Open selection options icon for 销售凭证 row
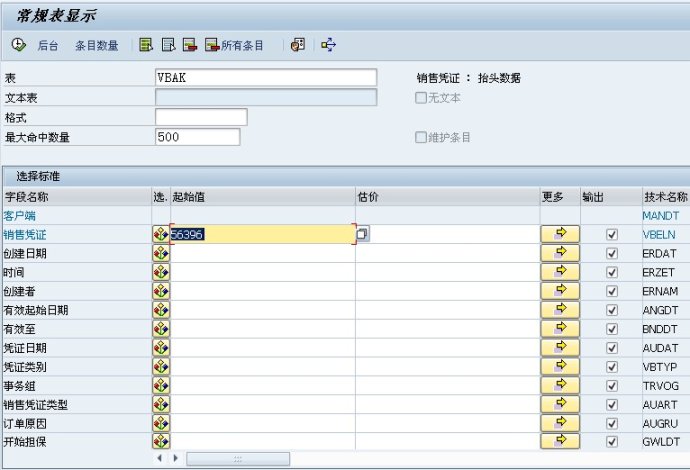This screenshot has width=690, height=470. tap(160, 234)
